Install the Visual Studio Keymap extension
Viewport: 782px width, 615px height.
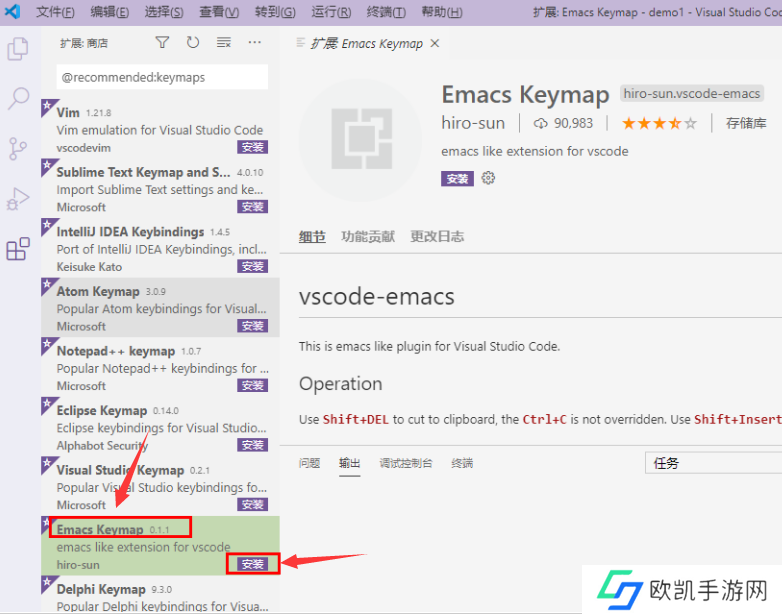252,504
